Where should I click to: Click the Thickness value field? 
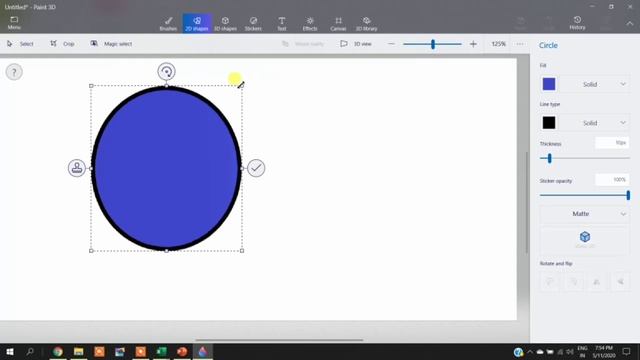tap(612, 143)
